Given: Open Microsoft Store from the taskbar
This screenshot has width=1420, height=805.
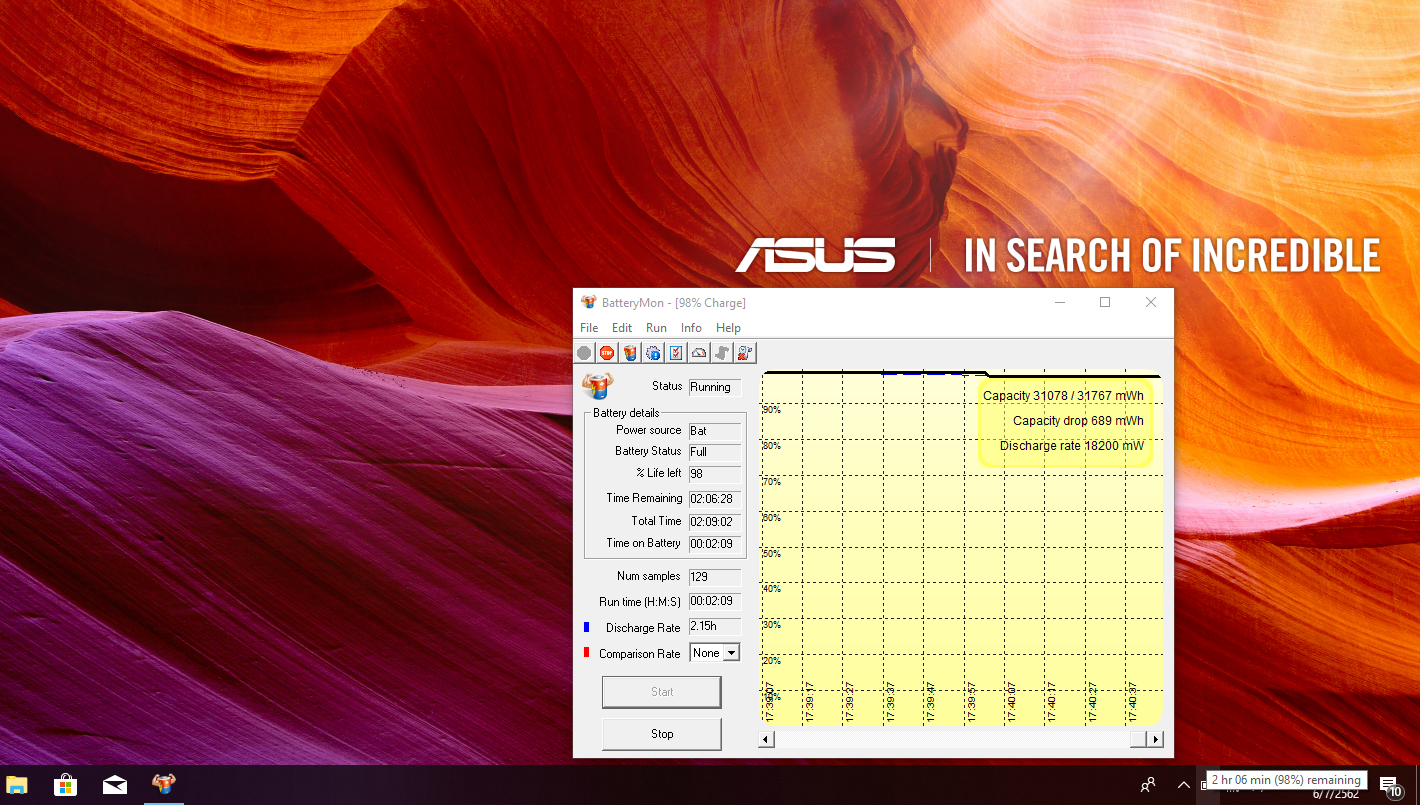Looking at the screenshot, I should (x=66, y=785).
